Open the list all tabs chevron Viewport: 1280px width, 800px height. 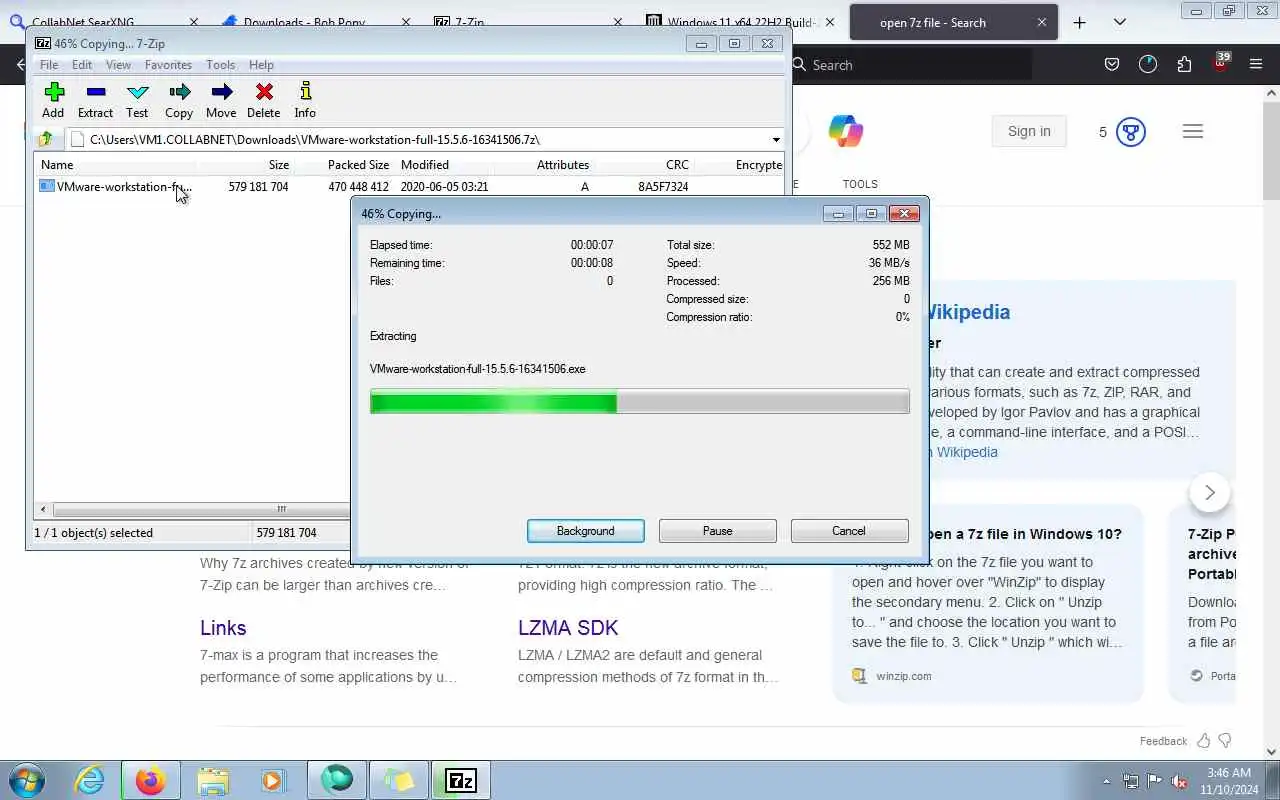1119,22
